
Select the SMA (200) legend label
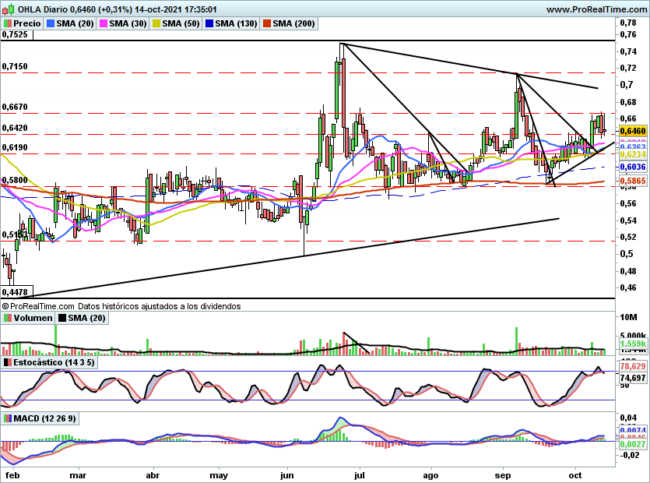(293, 24)
